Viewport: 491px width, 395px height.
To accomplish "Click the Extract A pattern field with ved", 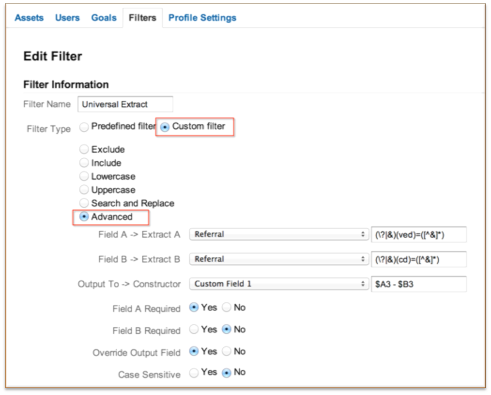I will pyautogui.click(x=419, y=235).
